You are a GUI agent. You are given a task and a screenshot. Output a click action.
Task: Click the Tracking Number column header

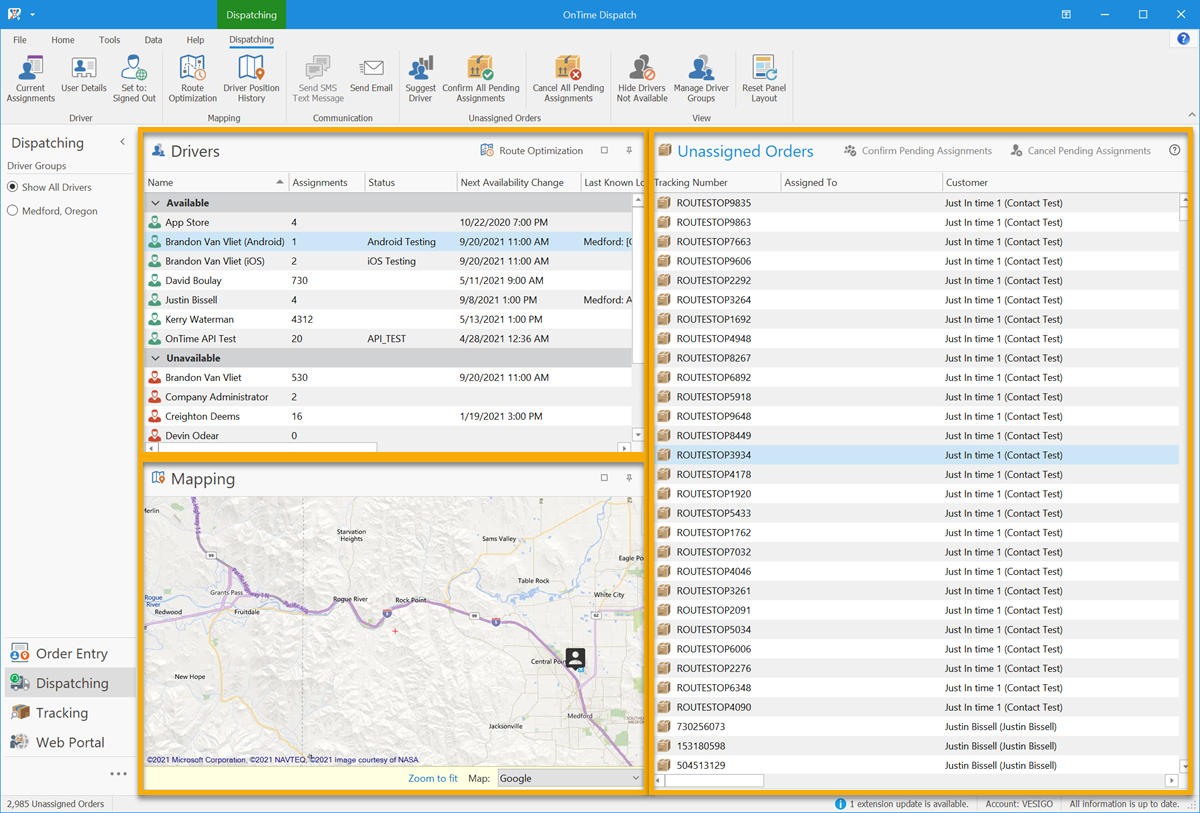pos(715,183)
